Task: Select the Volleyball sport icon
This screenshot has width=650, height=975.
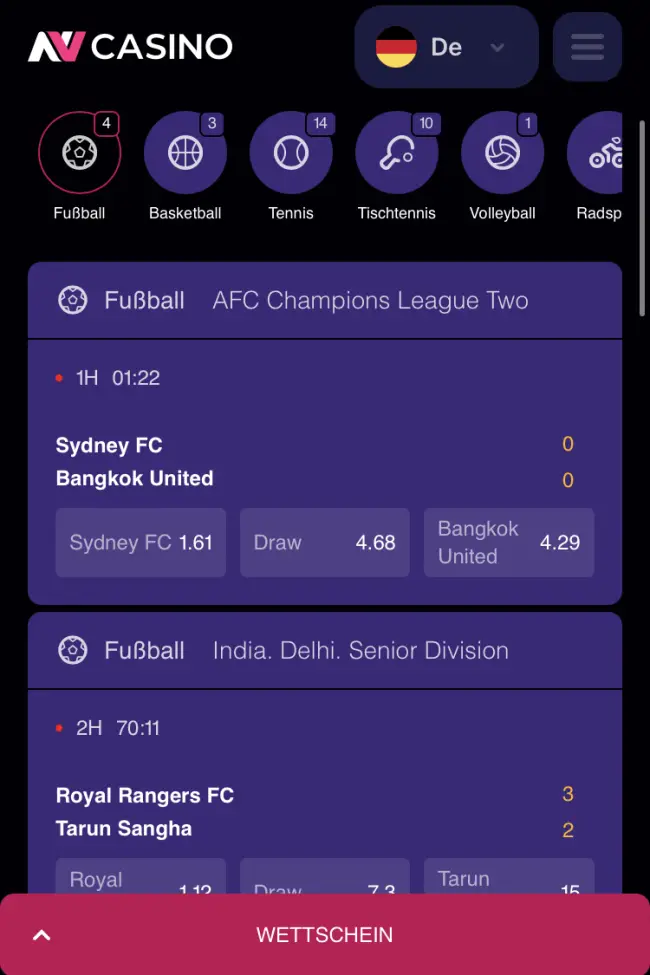Action: pyautogui.click(x=503, y=152)
